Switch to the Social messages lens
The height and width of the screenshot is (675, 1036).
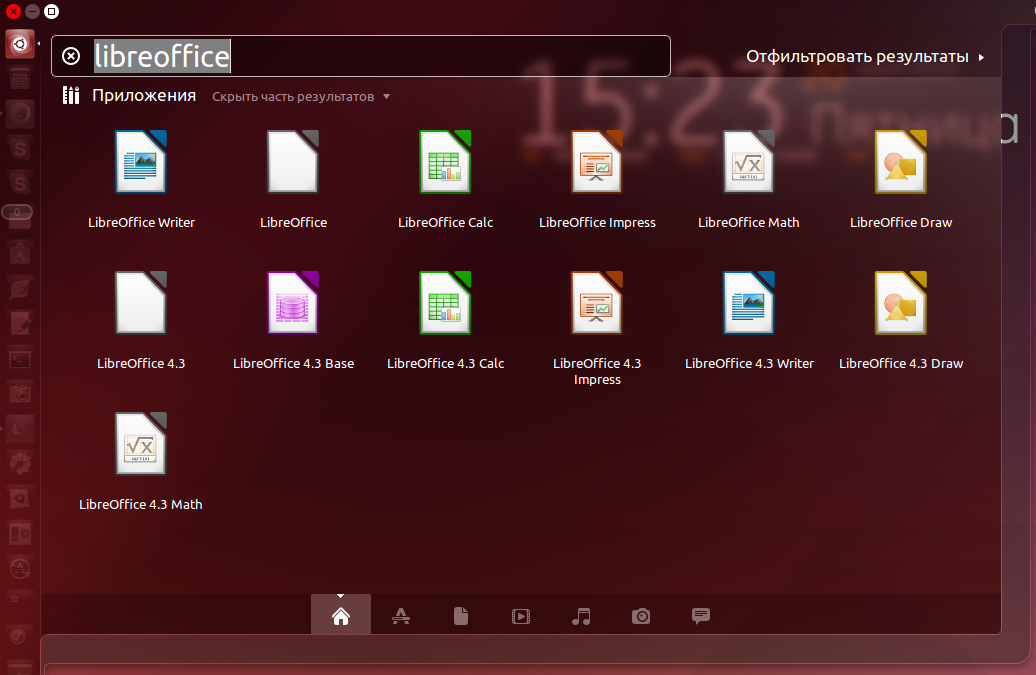coord(701,616)
